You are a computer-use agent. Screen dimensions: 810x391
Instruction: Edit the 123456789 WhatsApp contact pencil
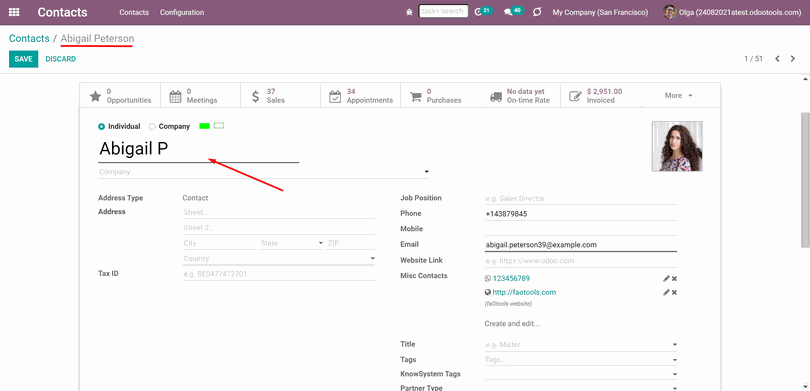(x=666, y=278)
